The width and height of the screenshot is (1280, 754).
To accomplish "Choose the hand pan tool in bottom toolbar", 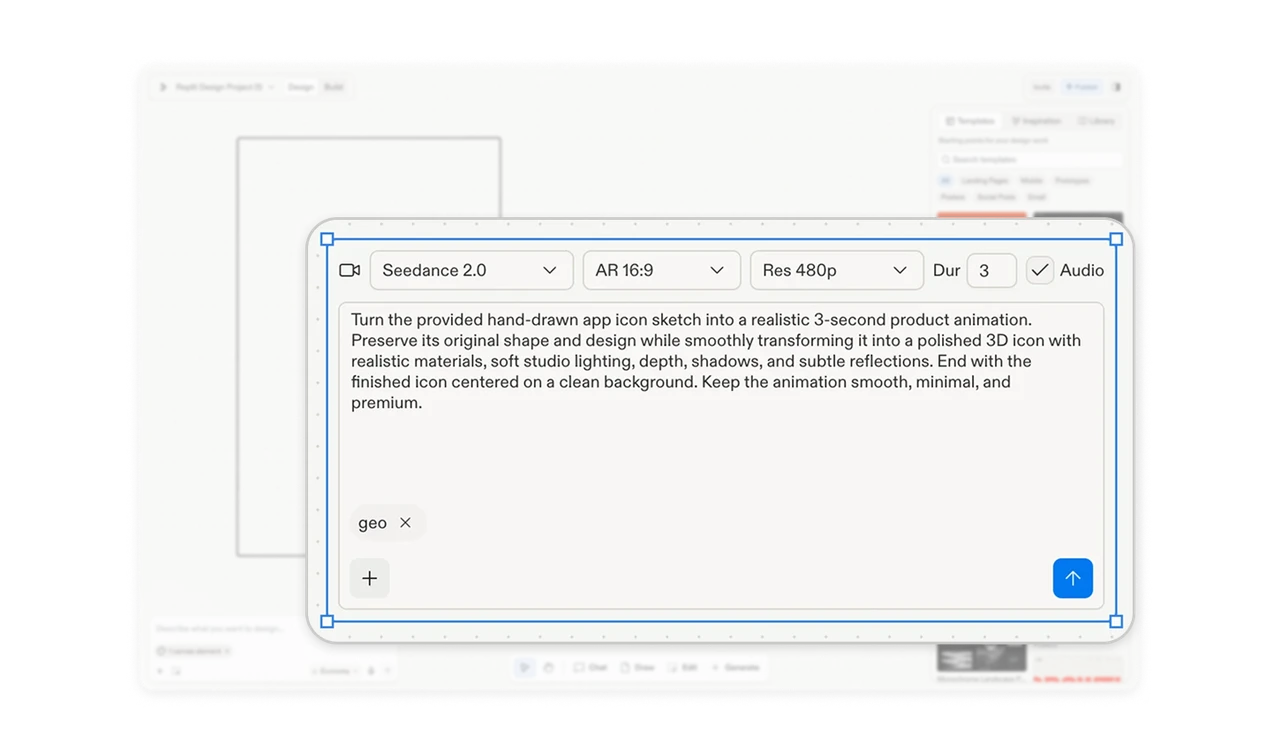I will coord(548,667).
